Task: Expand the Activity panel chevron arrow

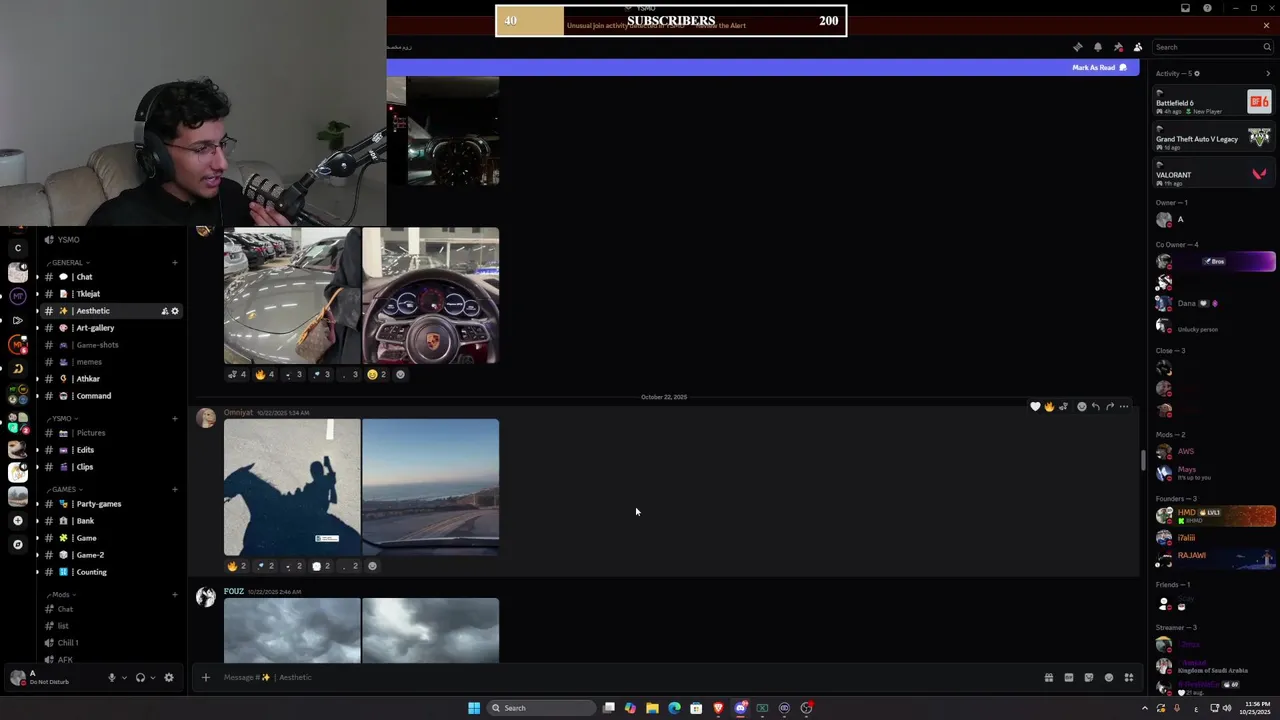Action: (1268, 73)
